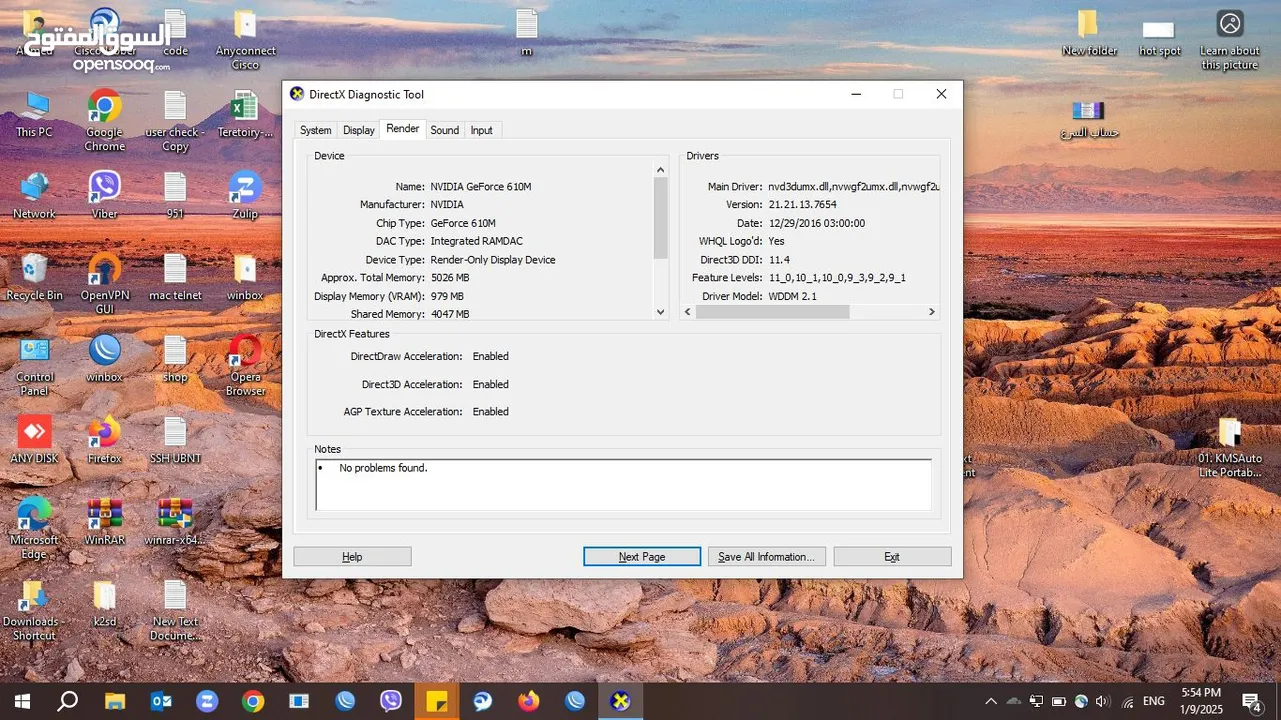
Task: Select the Teretoiry Excel file icon
Action: click(x=245, y=114)
